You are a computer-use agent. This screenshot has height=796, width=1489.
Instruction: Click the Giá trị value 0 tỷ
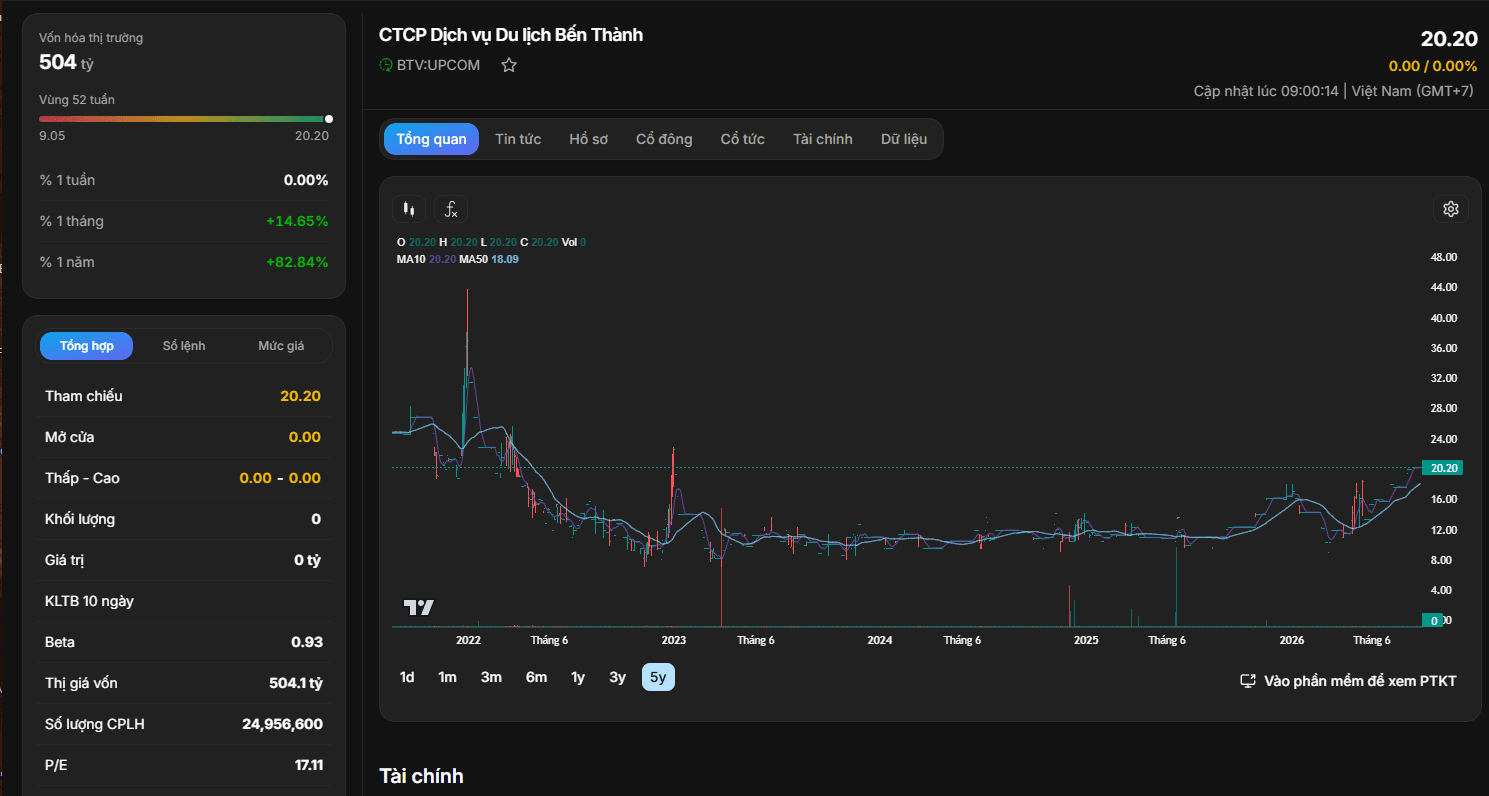click(307, 560)
